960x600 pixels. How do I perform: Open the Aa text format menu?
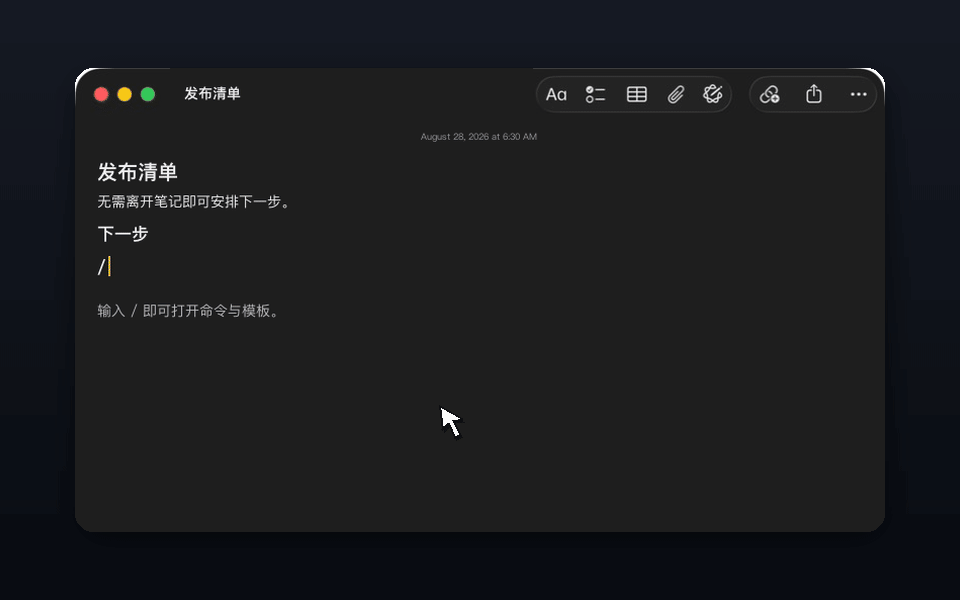pyautogui.click(x=556, y=94)
